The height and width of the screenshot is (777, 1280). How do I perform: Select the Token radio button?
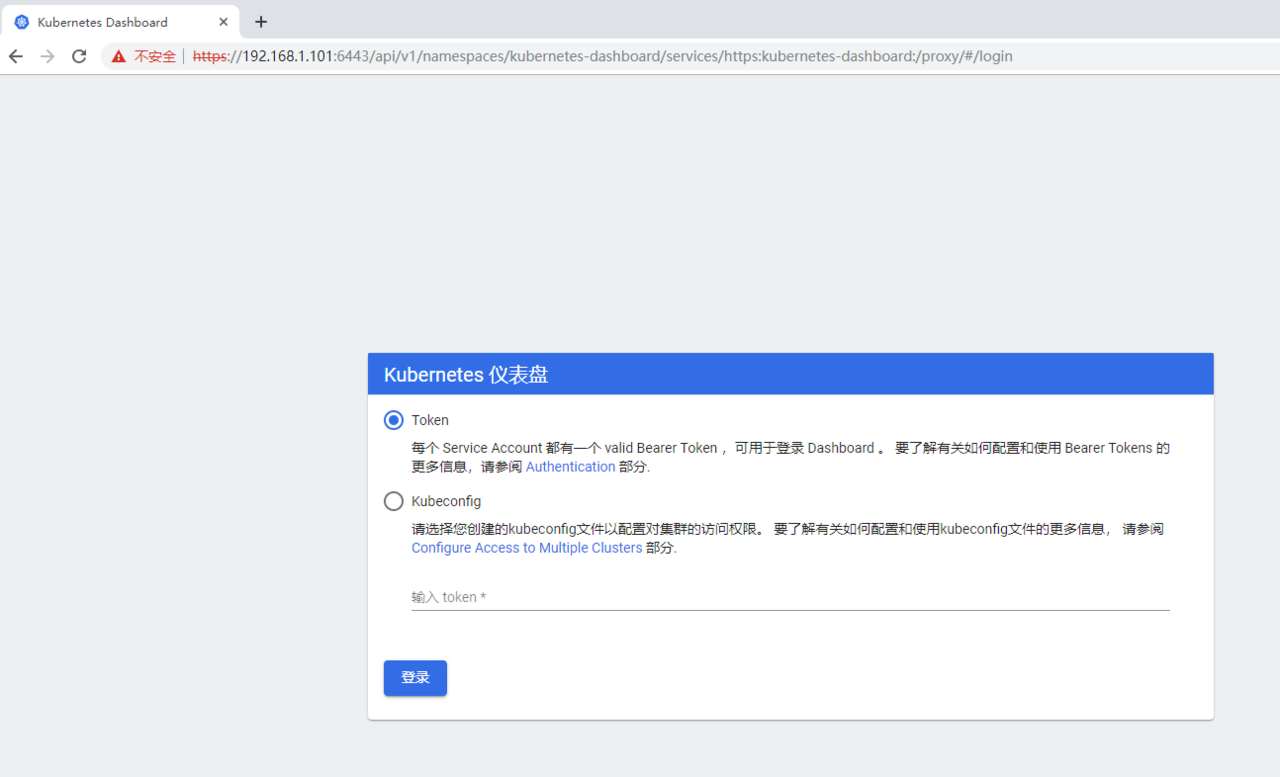393,420
